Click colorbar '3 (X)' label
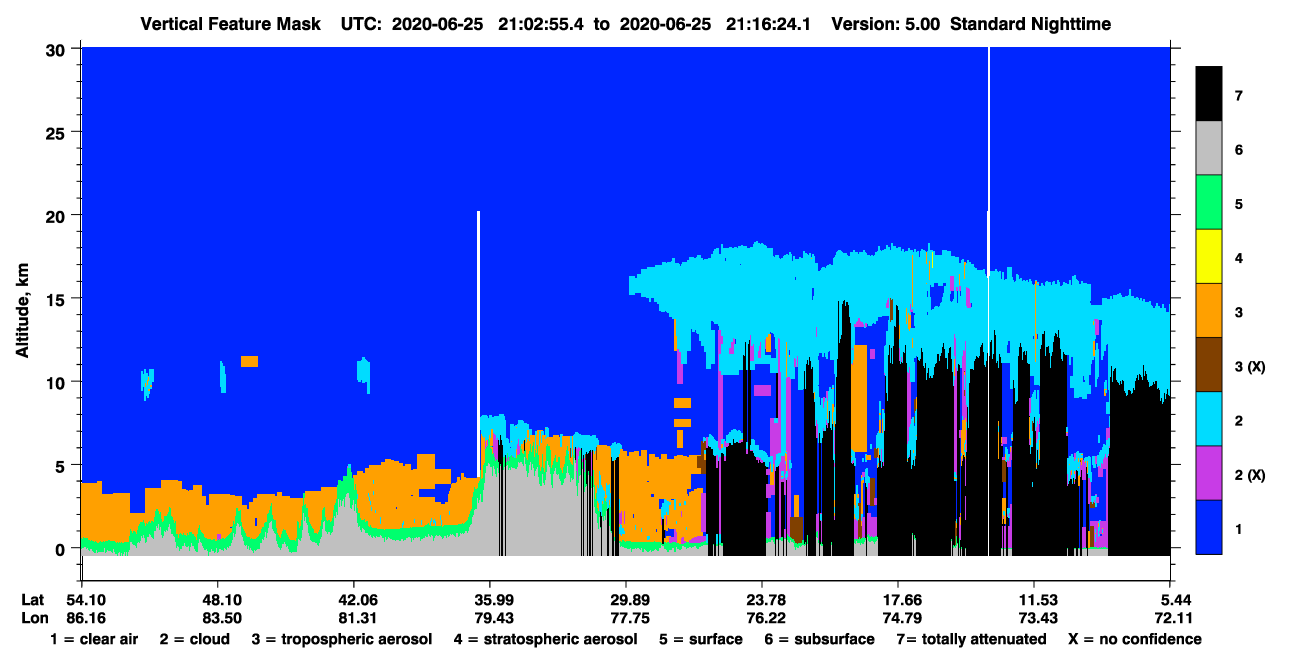This screenshot has height=667, width=1300. coord(1249,366)
